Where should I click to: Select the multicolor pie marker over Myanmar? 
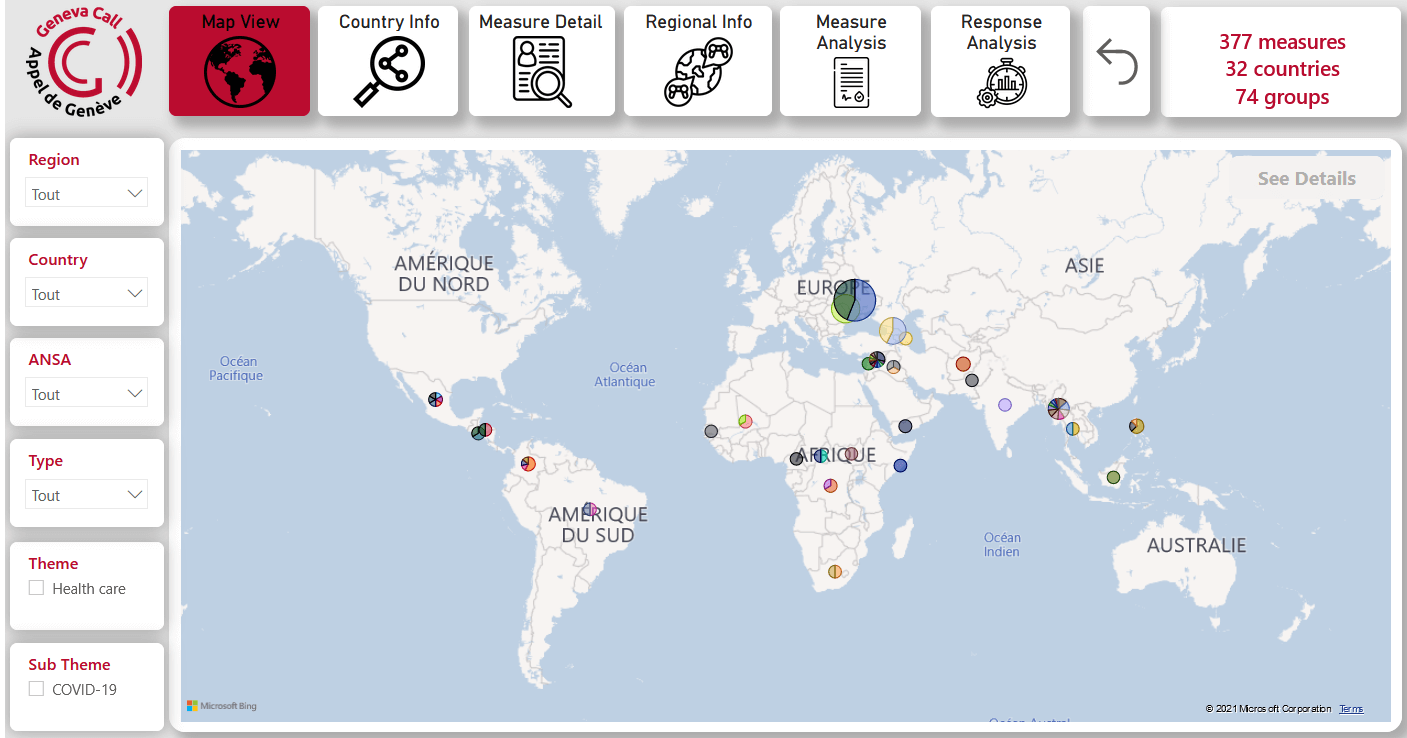click(x=1058, y=408)
